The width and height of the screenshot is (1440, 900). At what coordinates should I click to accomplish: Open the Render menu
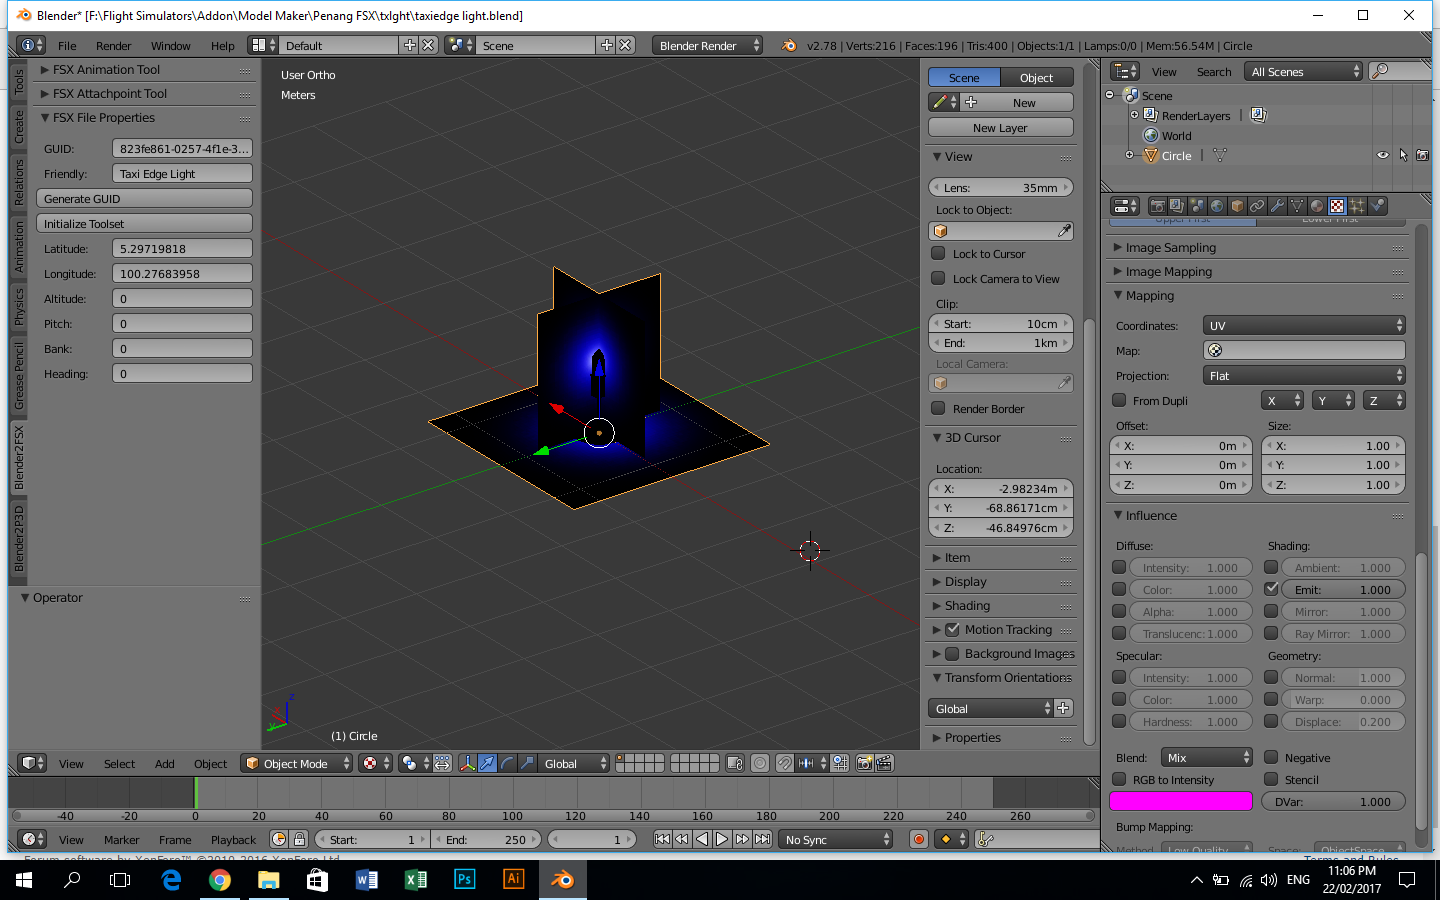point(113,46)
